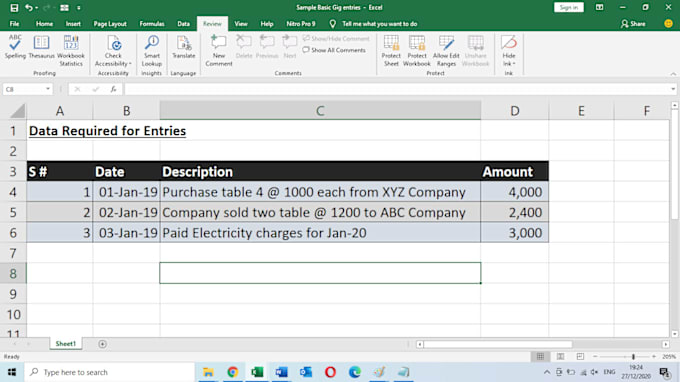The image size is (680, 382).
Task: Expand the formula bar
Action: (673, 89)
